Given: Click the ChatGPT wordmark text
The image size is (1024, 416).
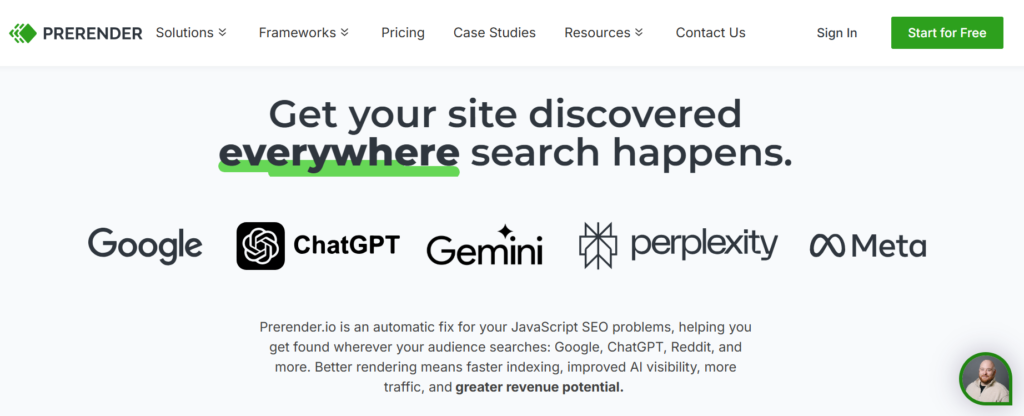Looking at the screenshot, I should pyautogui.click(x=346, y=245).
